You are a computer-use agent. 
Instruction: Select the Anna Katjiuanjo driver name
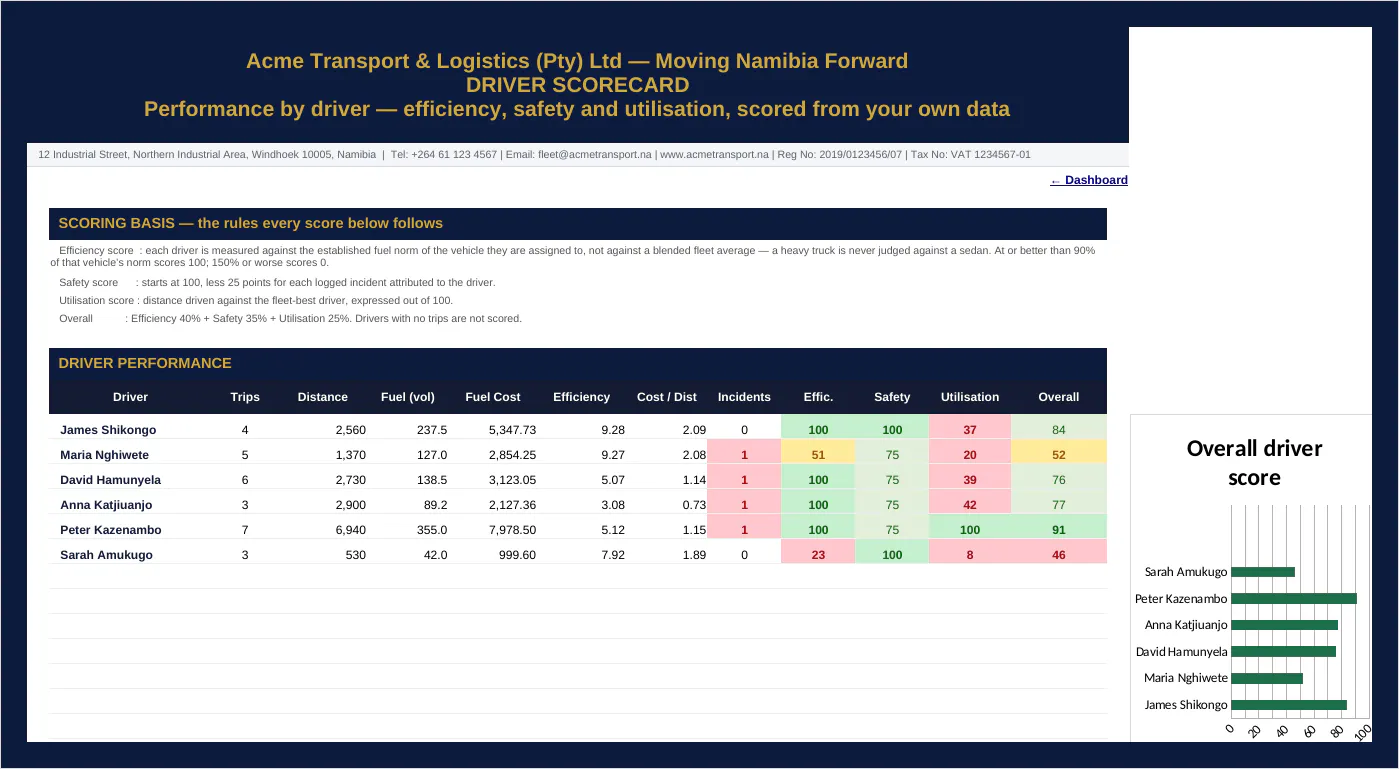(106, 505)
